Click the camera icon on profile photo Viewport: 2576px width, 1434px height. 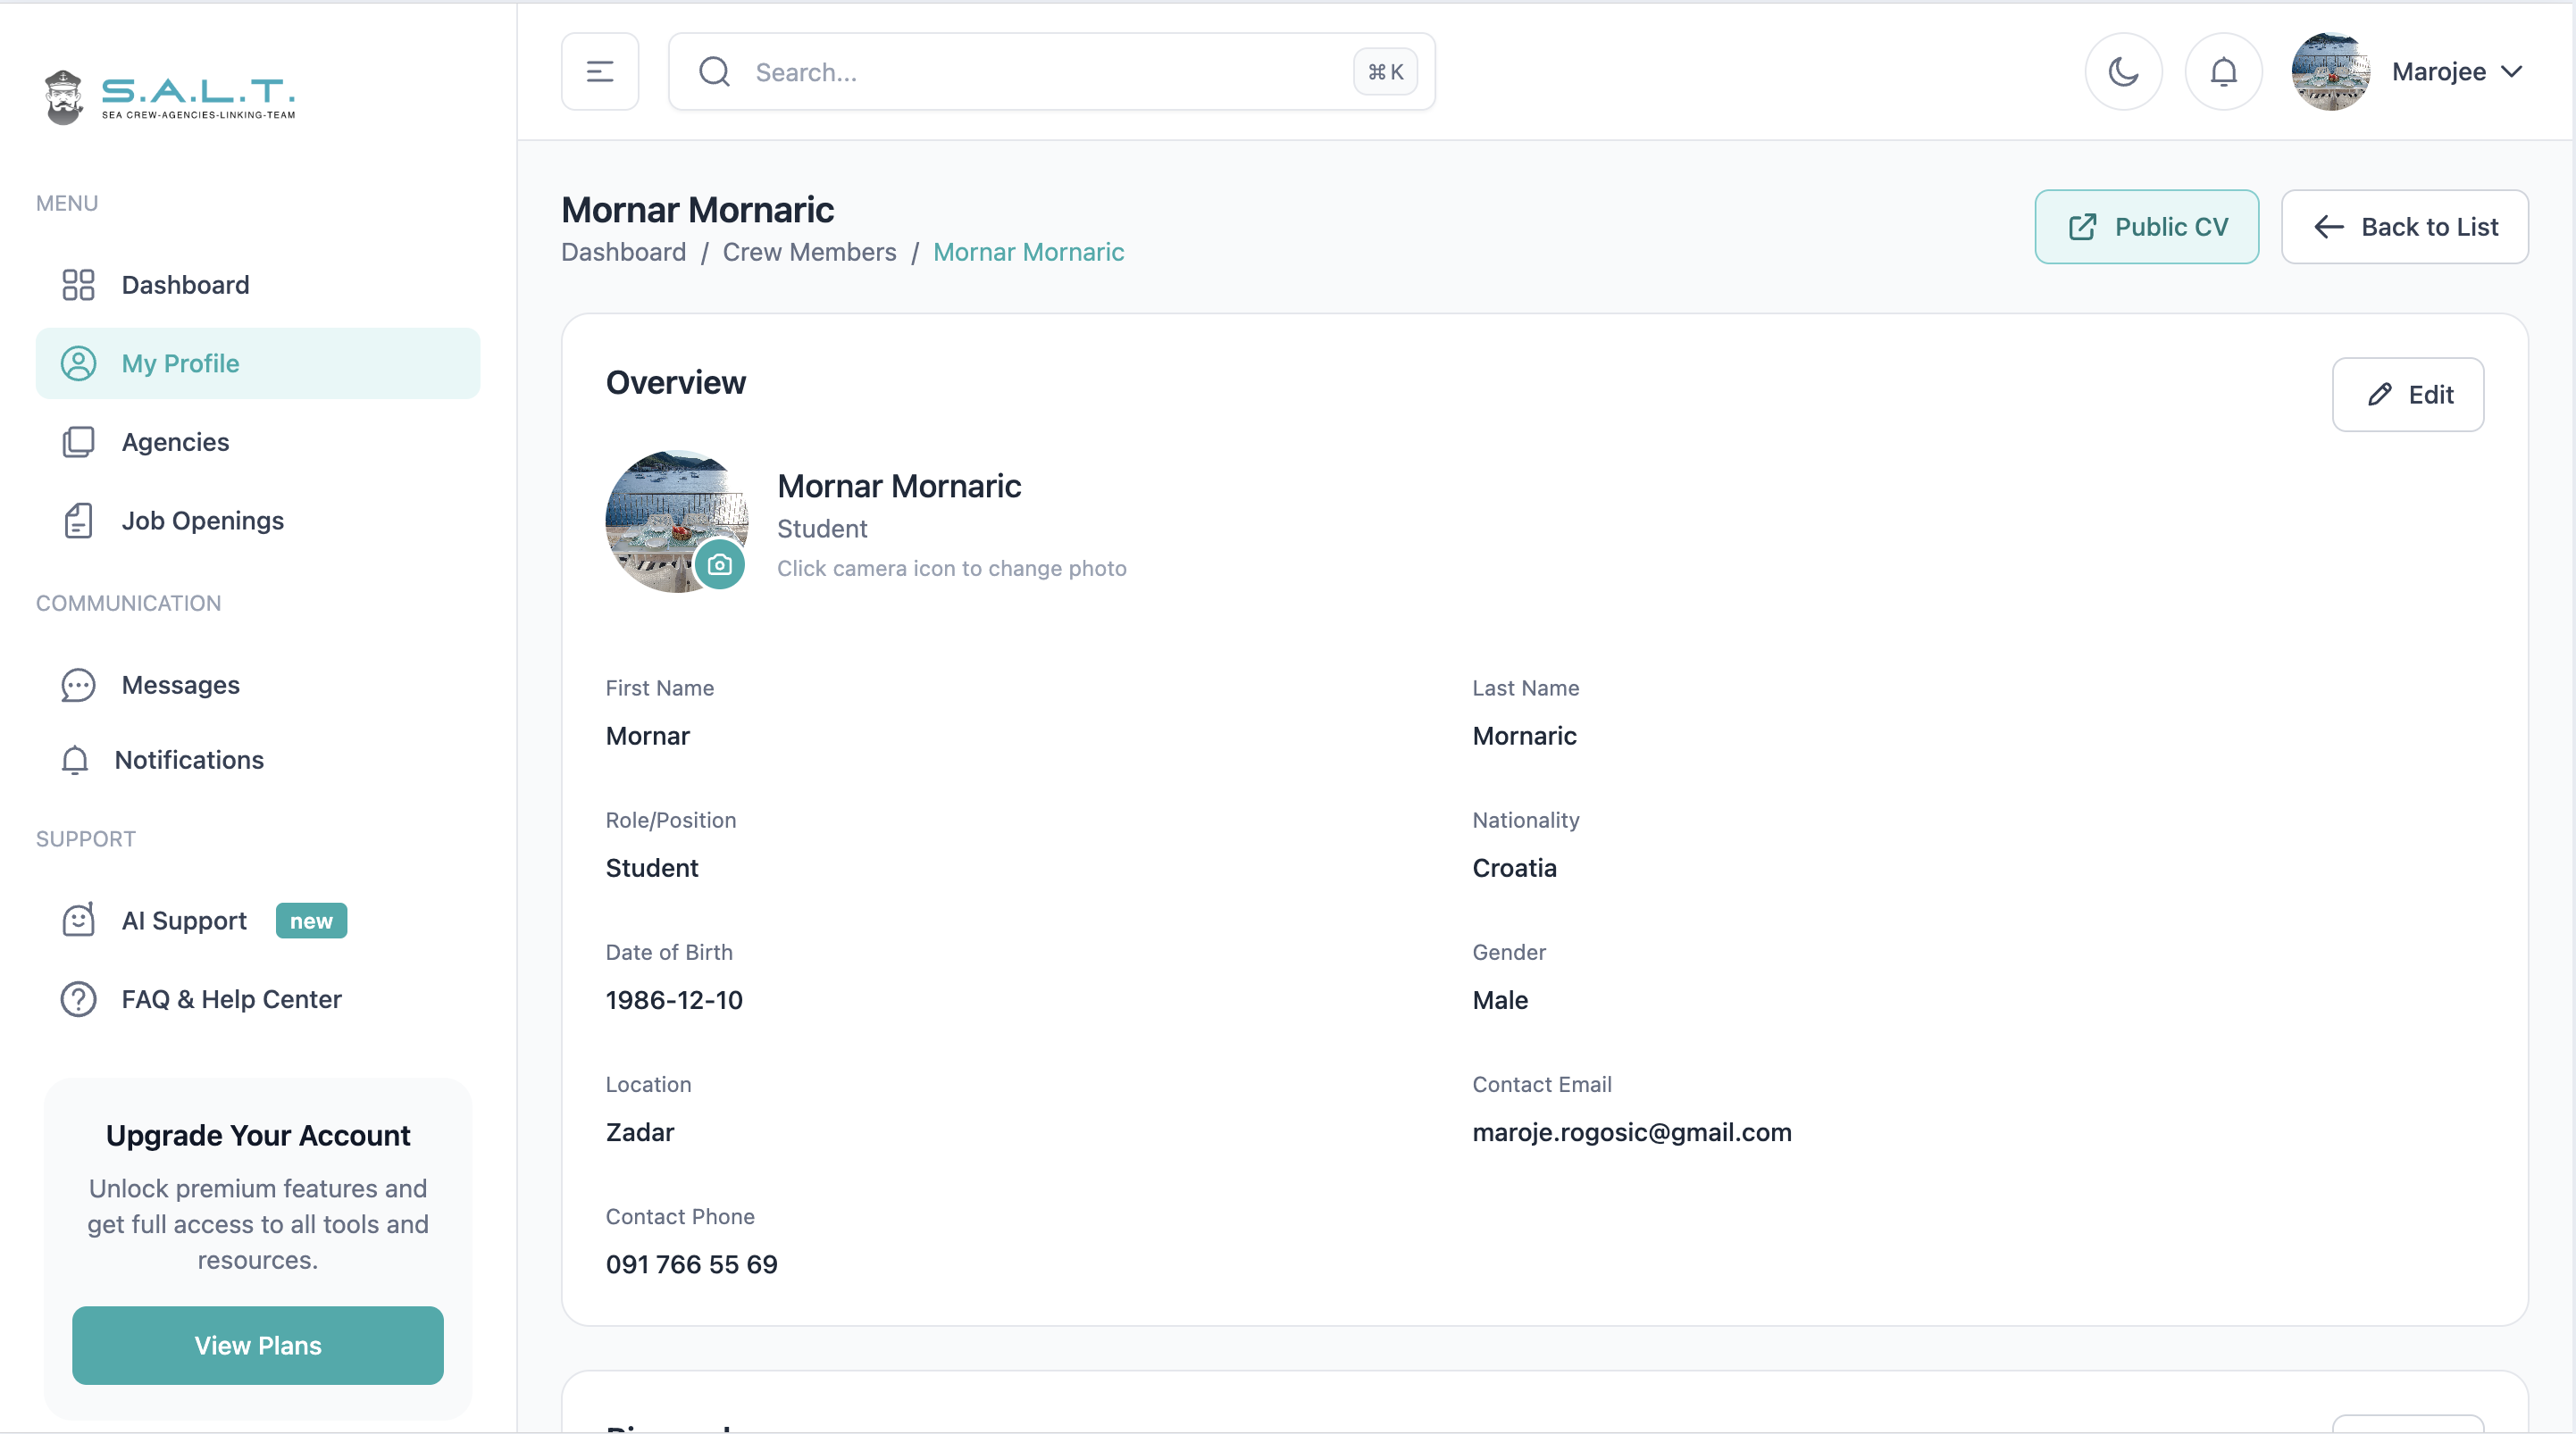click(x=719, y=565)
